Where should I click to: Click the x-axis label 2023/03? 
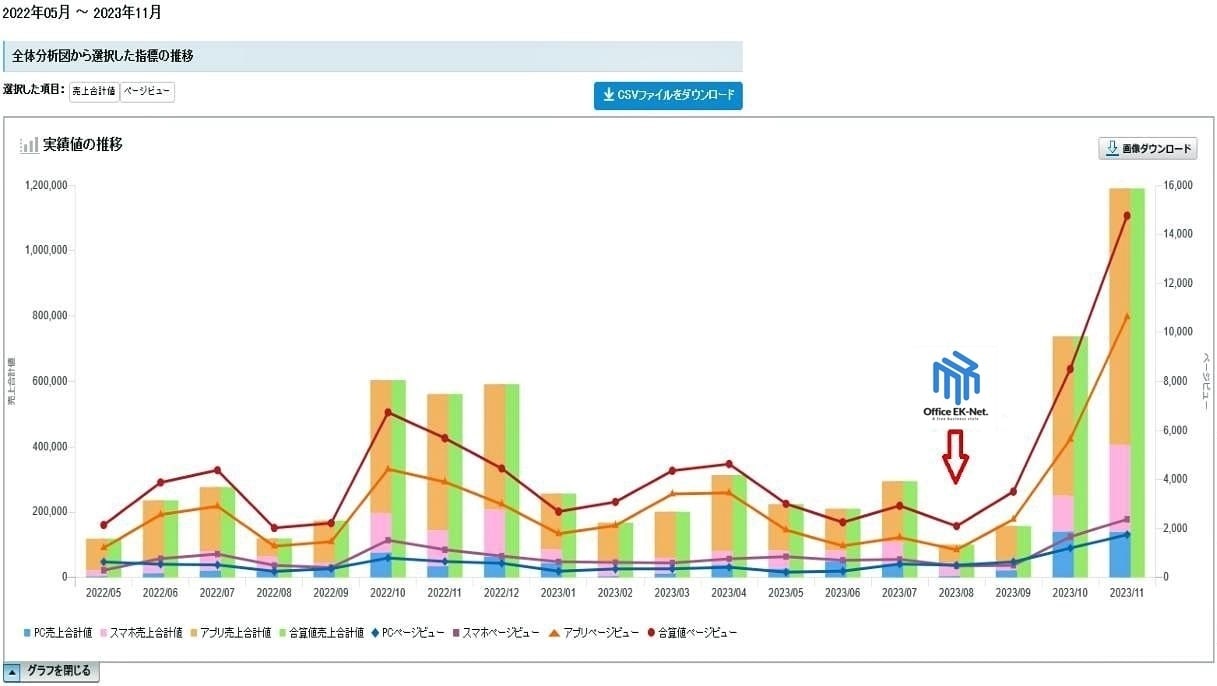672,593
